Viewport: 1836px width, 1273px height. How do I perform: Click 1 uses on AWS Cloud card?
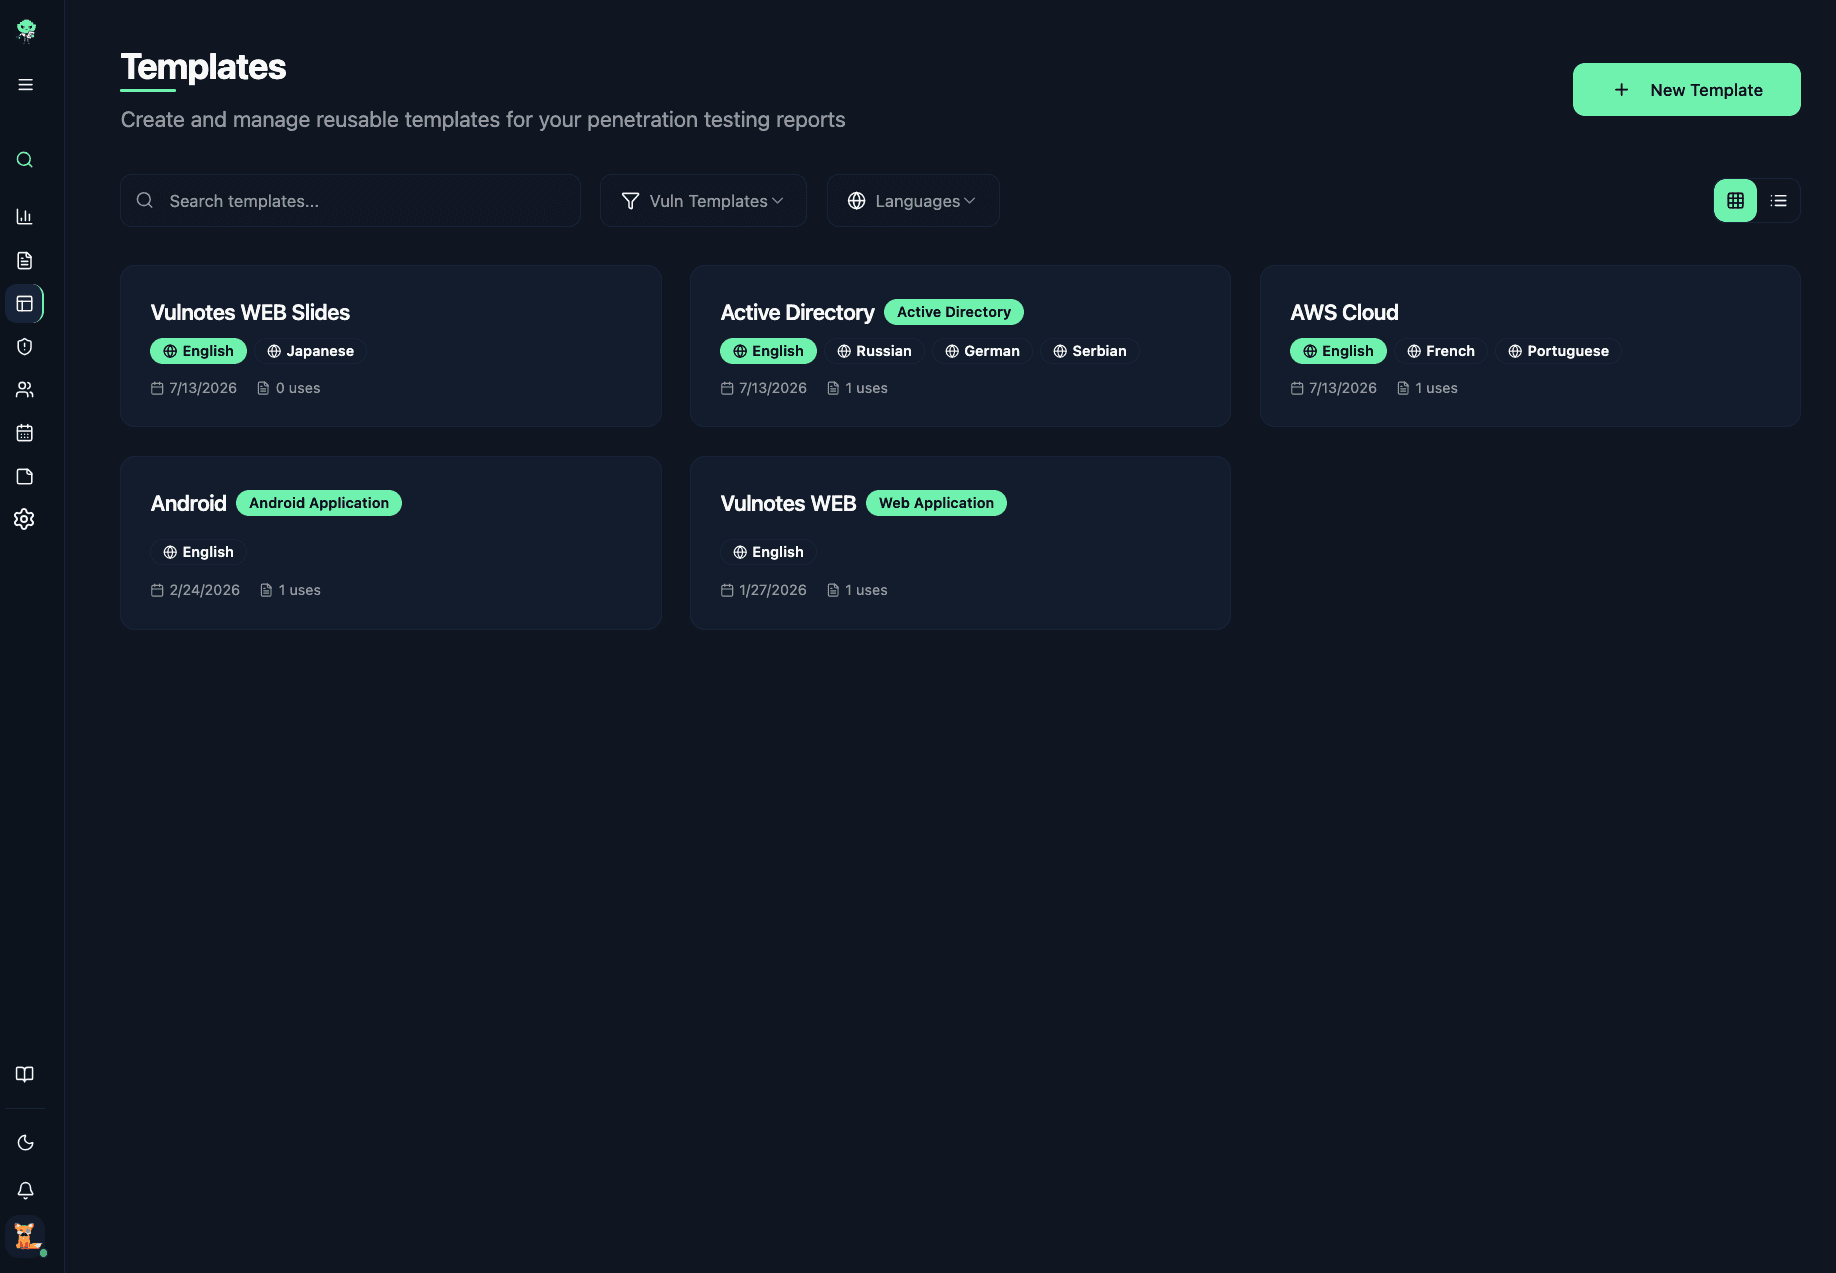[x=1436, y=388]
